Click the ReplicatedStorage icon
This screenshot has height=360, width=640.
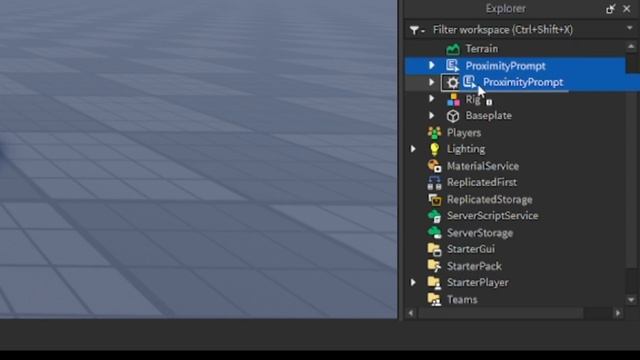(x=434, y=200)
